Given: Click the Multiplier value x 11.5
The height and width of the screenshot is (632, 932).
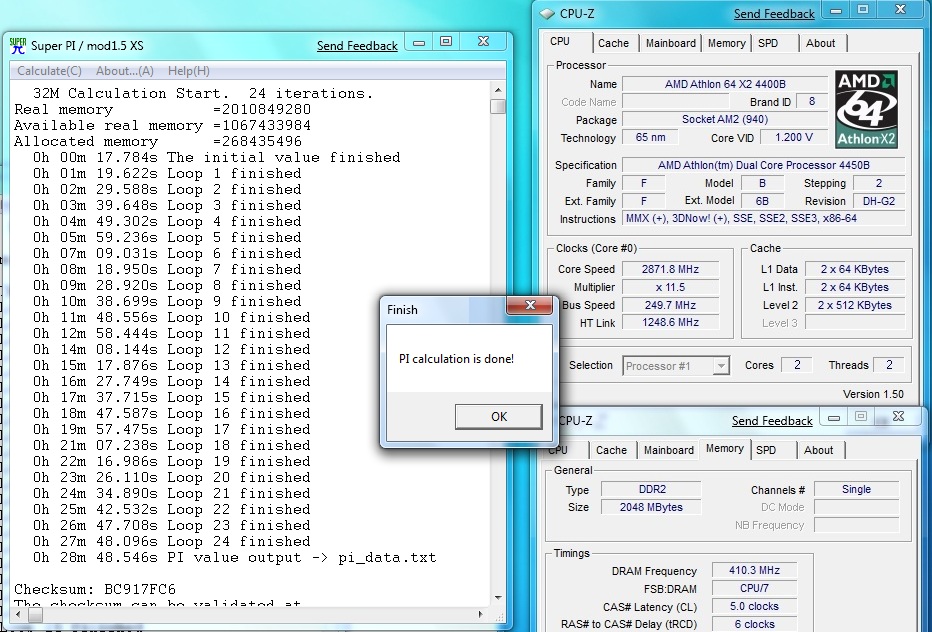Looking at the screenshot, I should [670, 287].
